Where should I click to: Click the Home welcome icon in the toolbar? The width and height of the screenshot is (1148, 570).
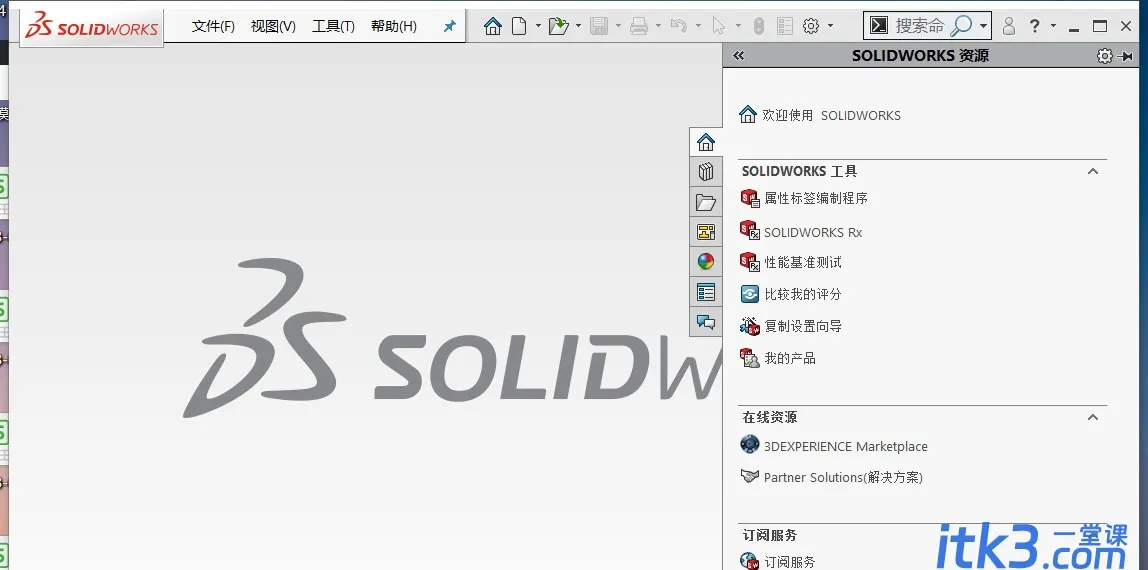(493, 26)
